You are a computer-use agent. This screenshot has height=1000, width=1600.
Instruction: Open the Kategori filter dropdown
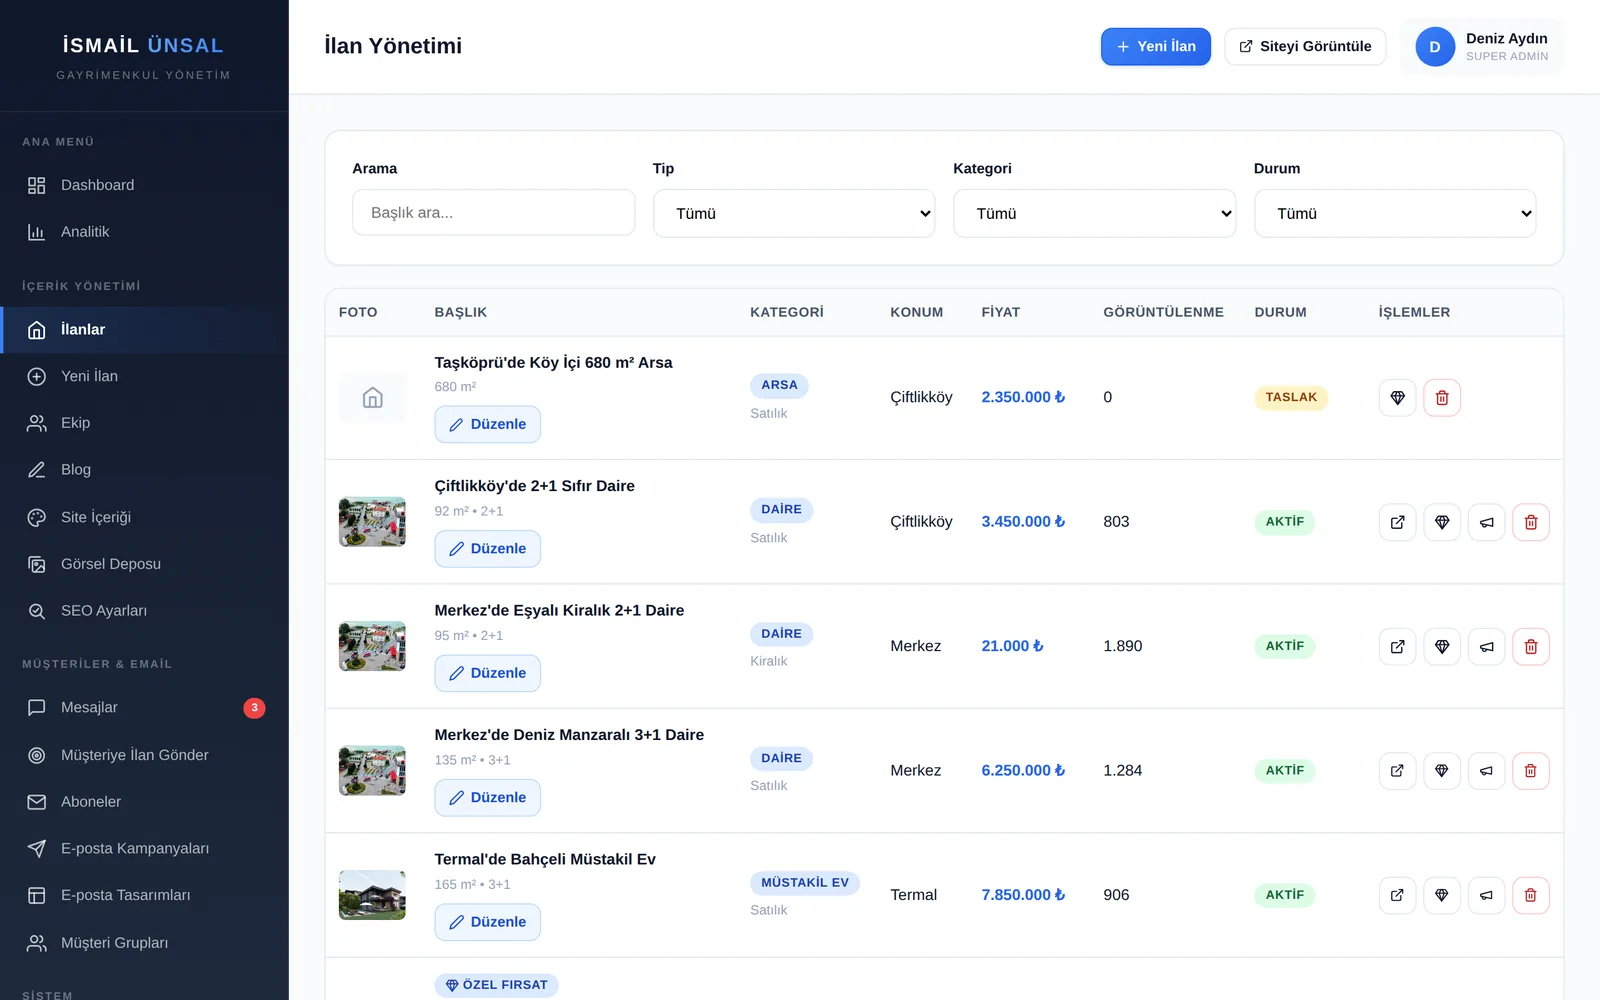(x=1095, y=213)
